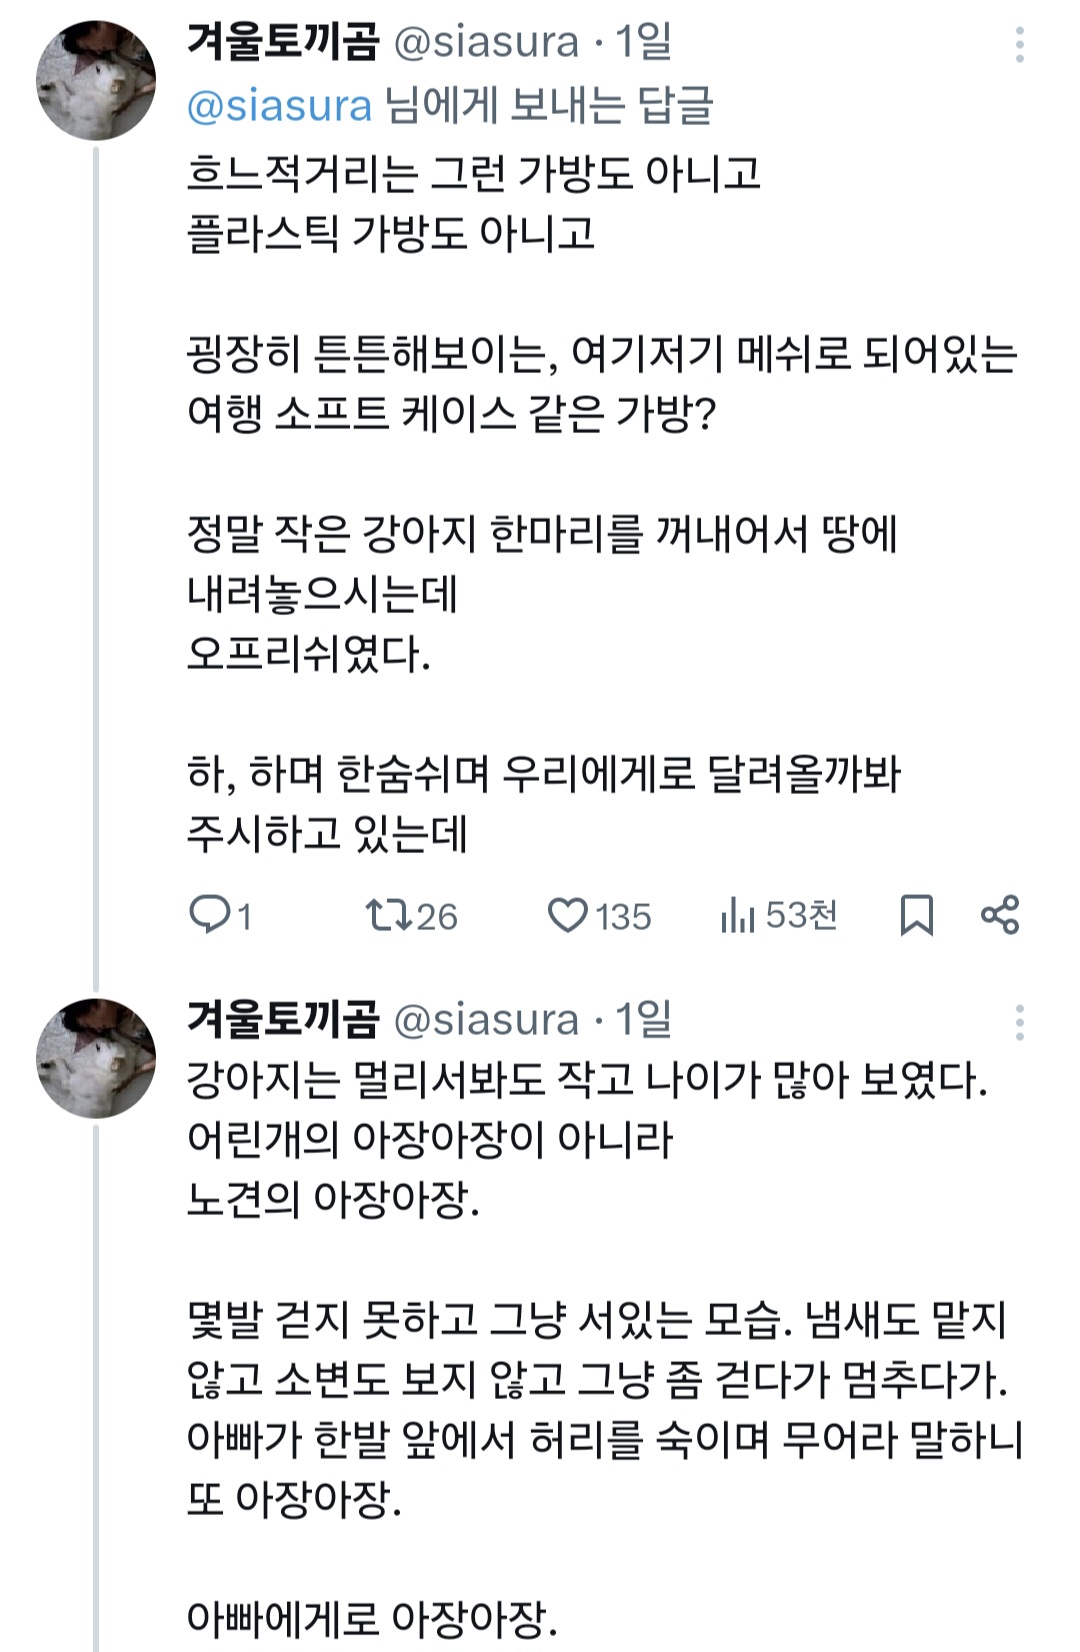The height and width of the screenshot is (1652, 1080).
Task: Bookmark the first tweet
Action: (916, 914)
